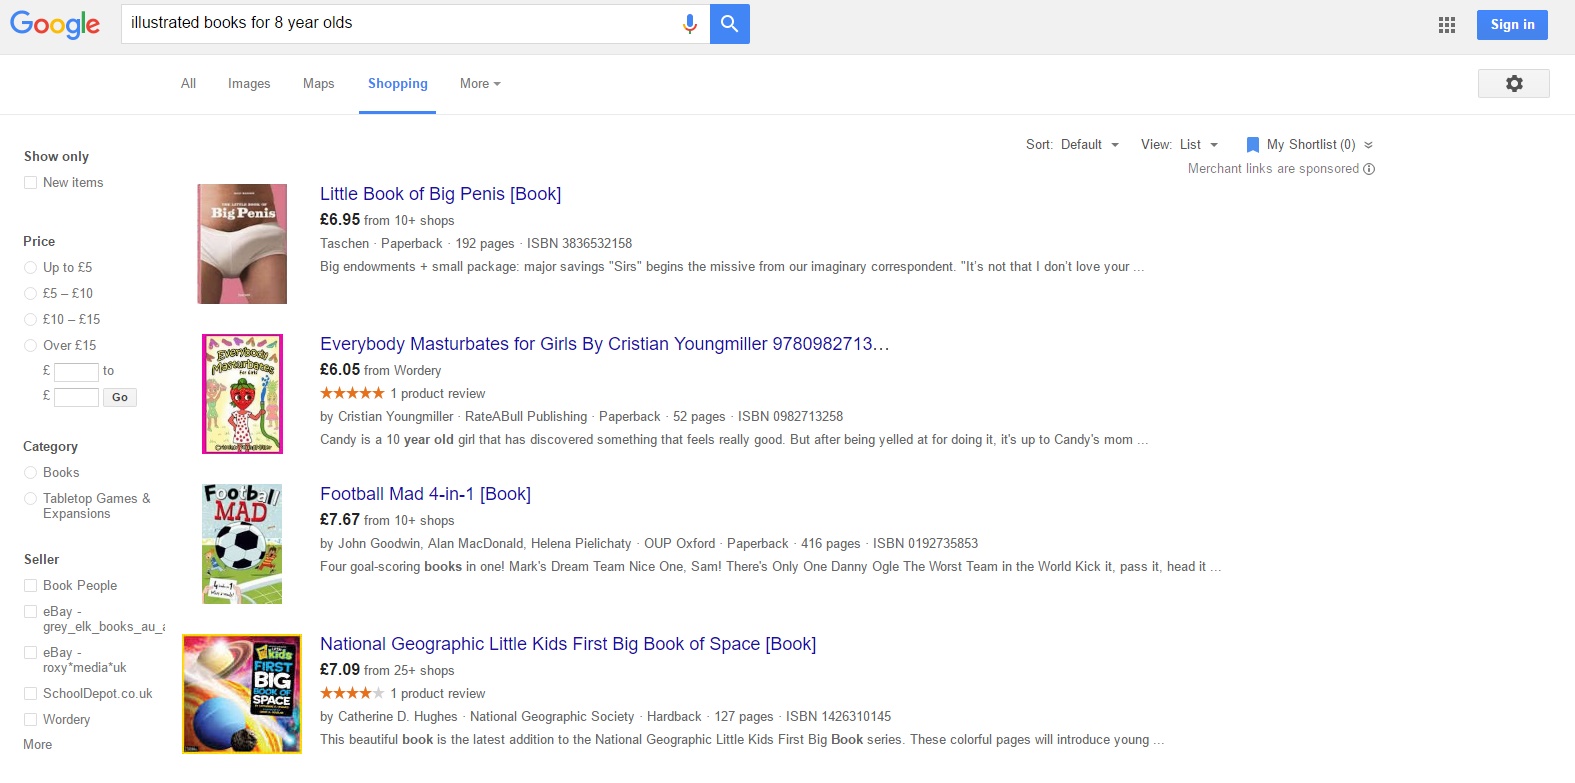Click £6.95 from 10+ shops text
This screenshot has height=783, width=1575.
pyautogui.click(x=387, y=220)
